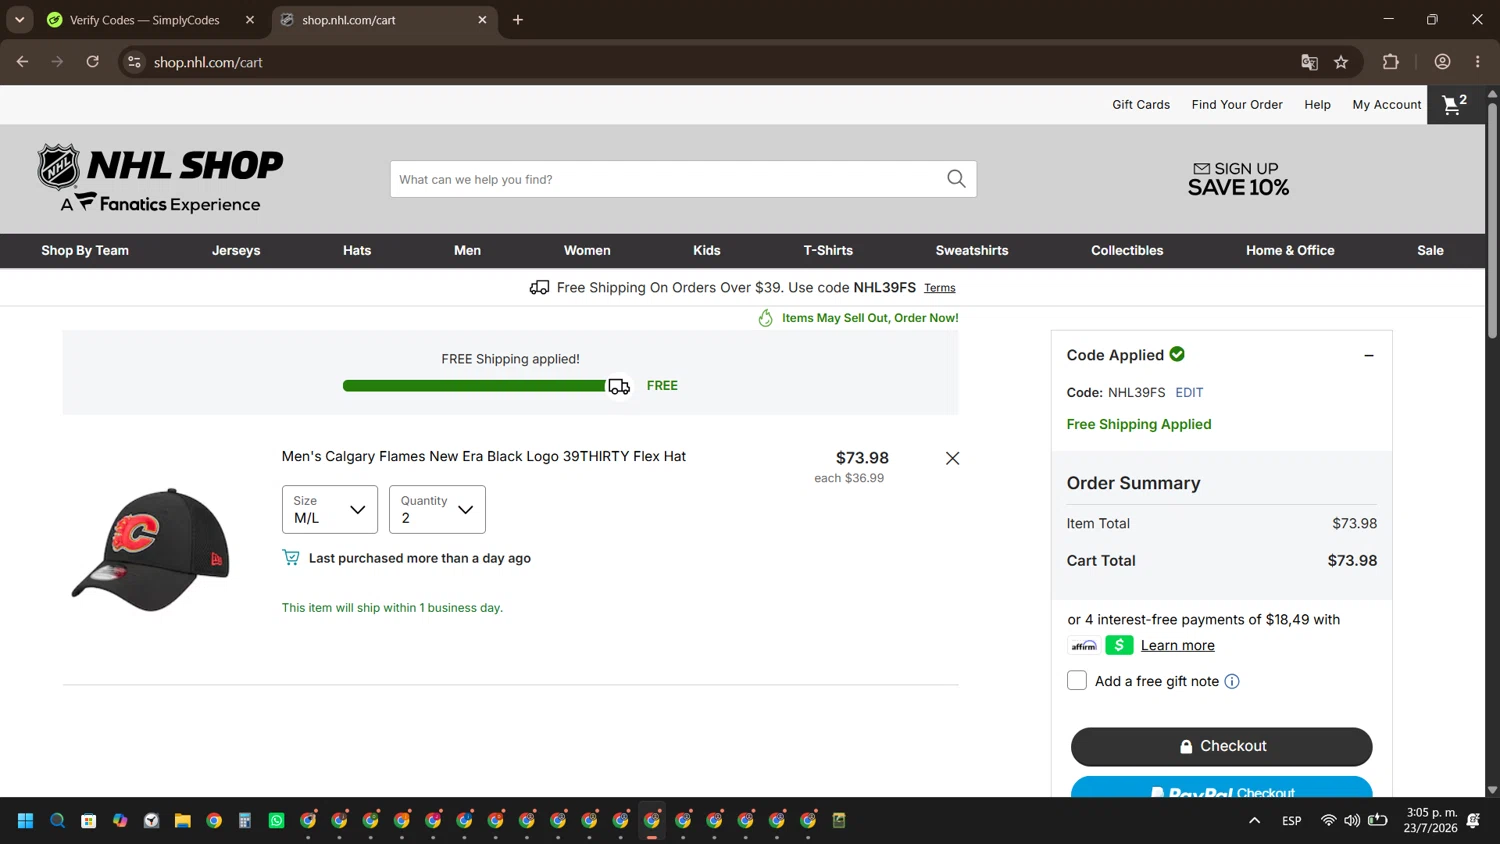Open the Men menu
The image size is (1500, 844).
(x=467, y=251)
